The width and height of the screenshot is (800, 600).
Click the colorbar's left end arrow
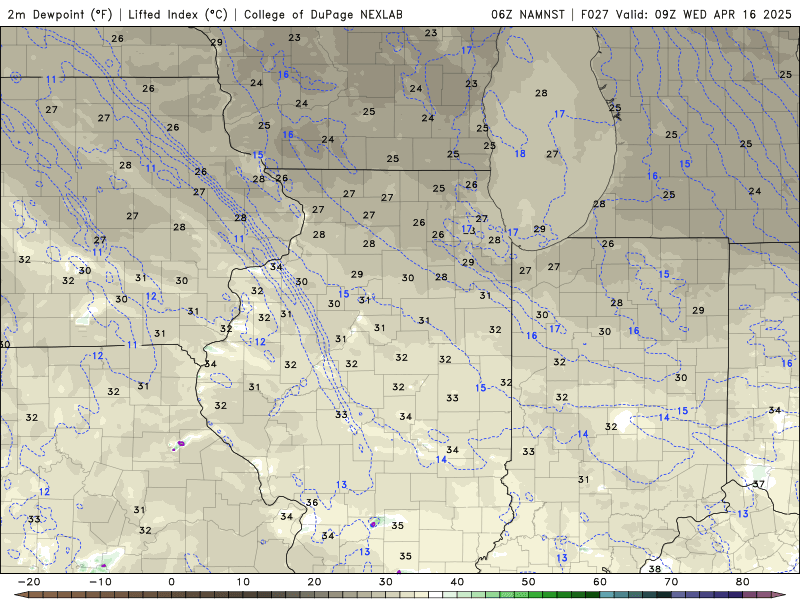pos(20,595)
